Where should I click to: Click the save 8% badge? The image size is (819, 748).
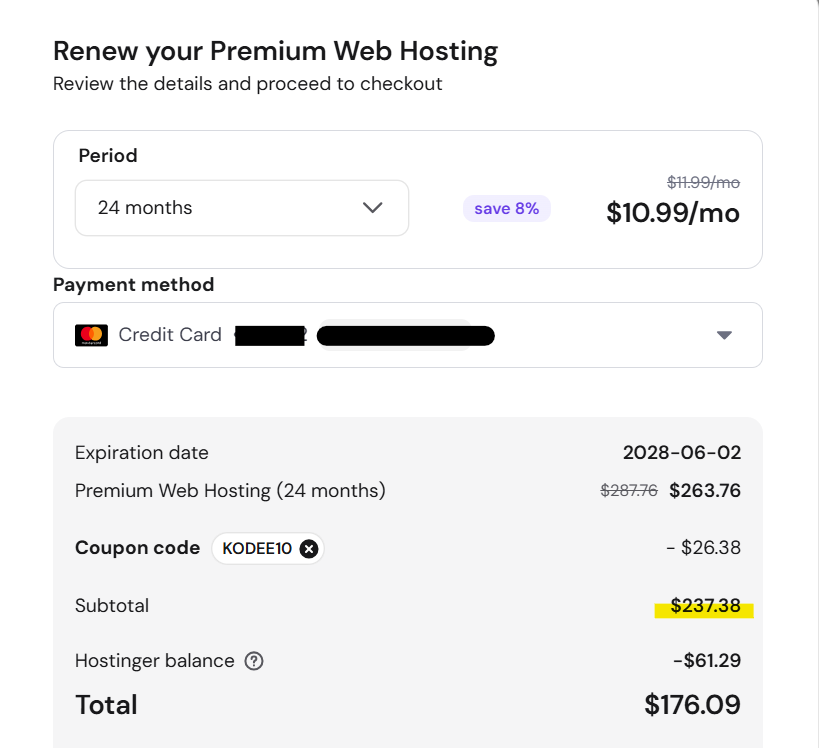[x=506, y=208]
